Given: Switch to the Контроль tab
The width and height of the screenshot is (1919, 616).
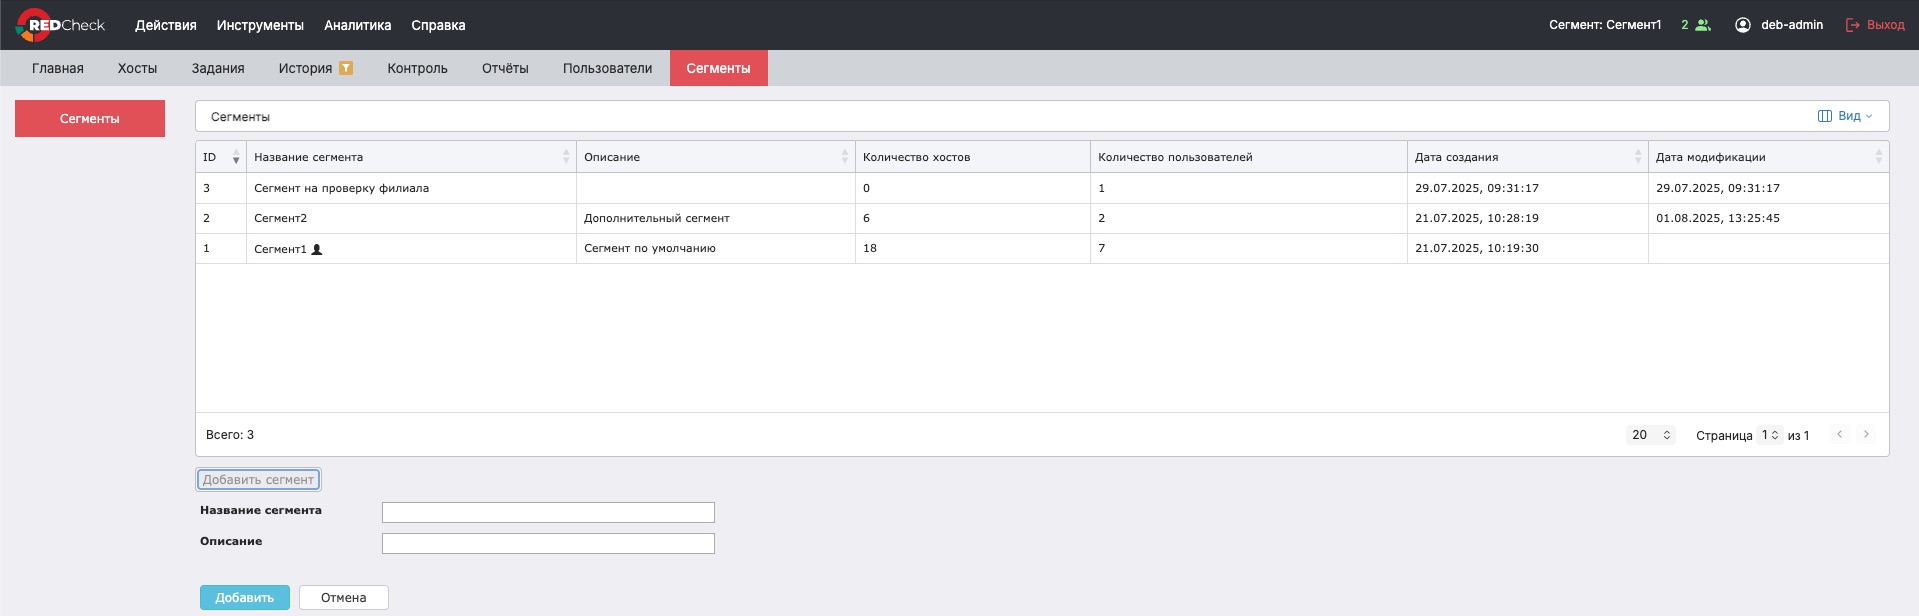Looking at the screenshot, I should tap(417, 68).
